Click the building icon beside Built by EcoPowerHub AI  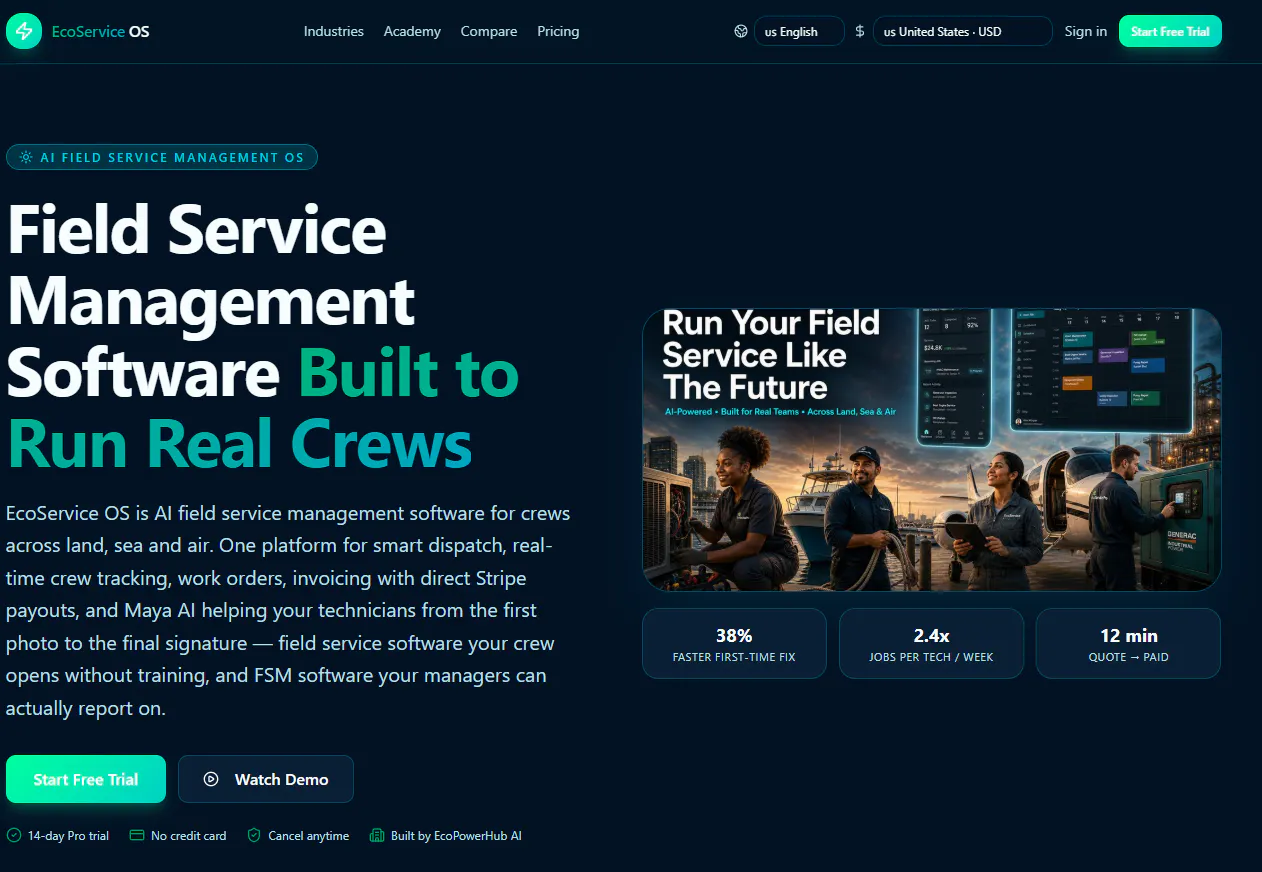pos(377,835)
